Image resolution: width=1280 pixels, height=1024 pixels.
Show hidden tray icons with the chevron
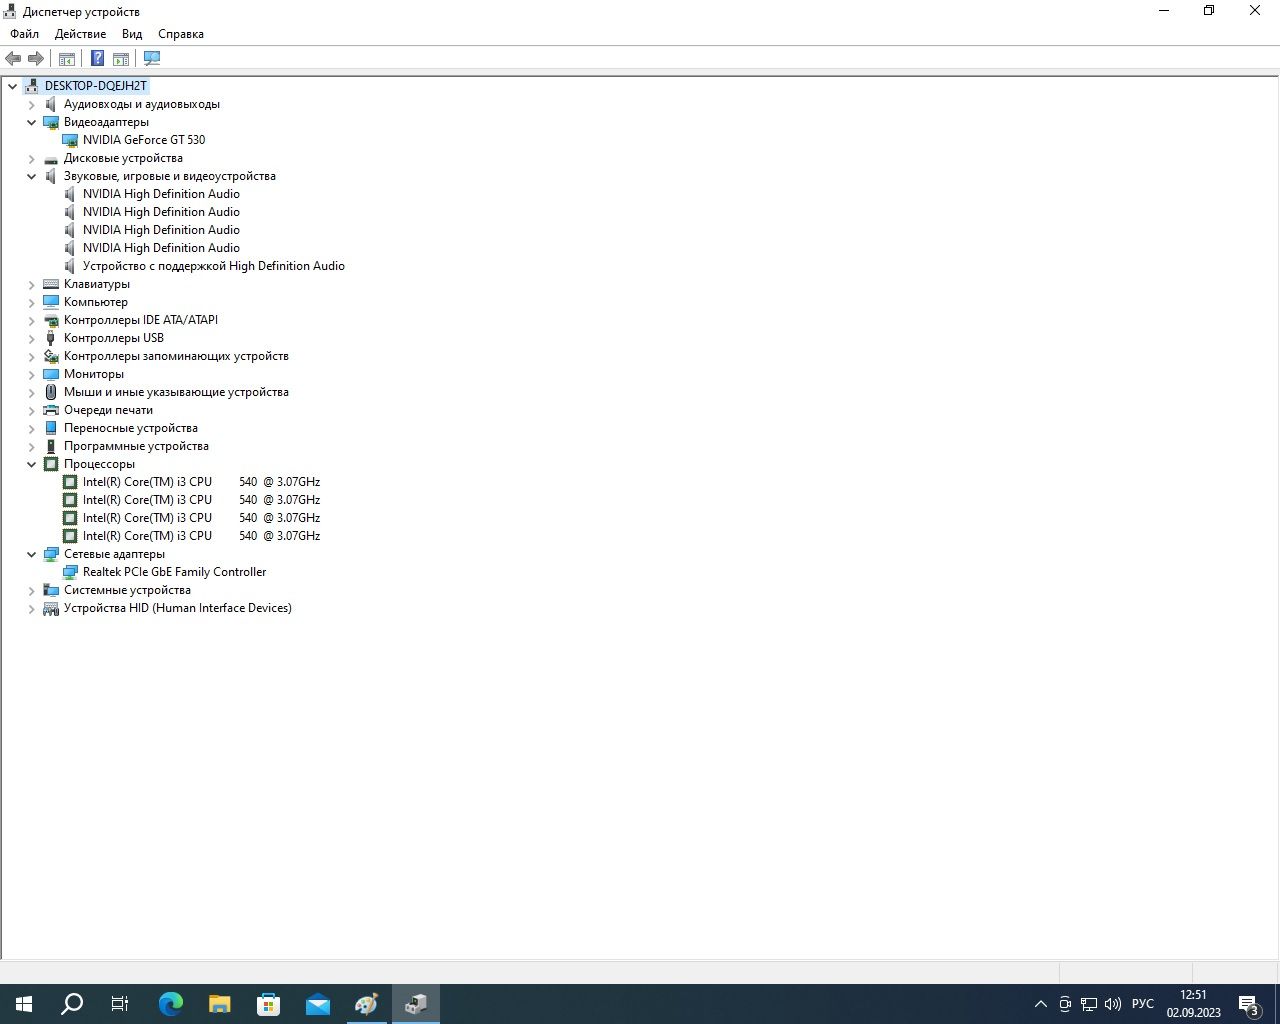tap(1041, 1004)
